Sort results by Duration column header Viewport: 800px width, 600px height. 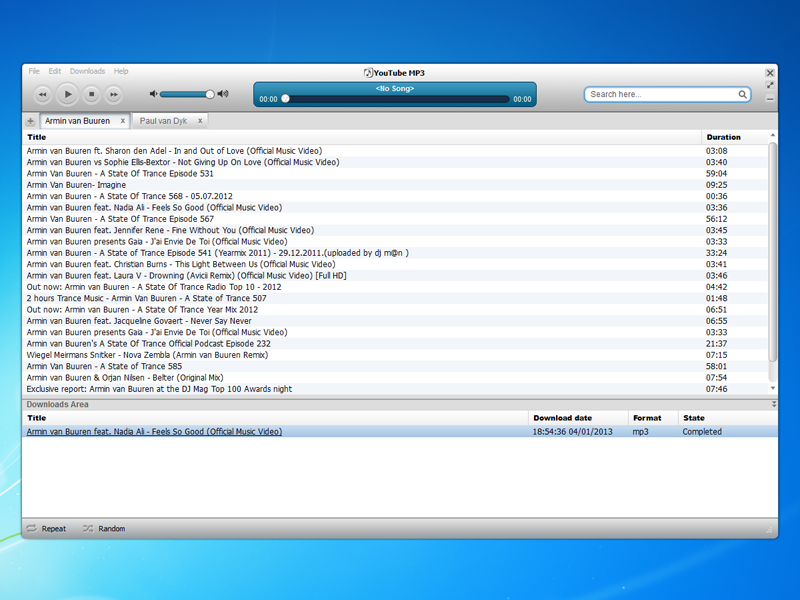point(734,137)
